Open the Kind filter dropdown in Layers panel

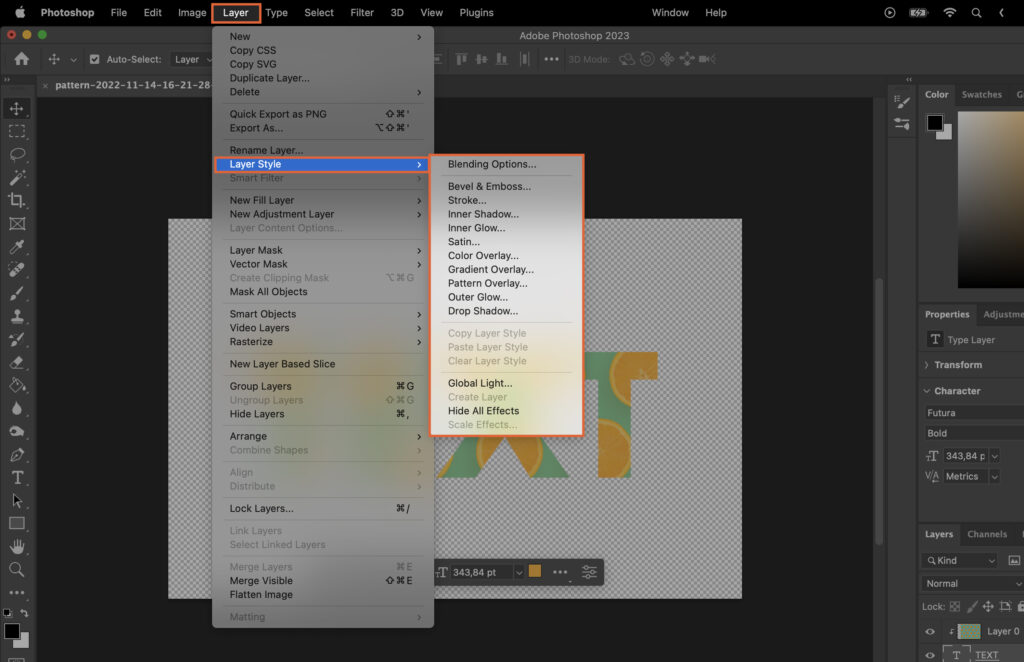pyautogui.click(x=958, y=560)
